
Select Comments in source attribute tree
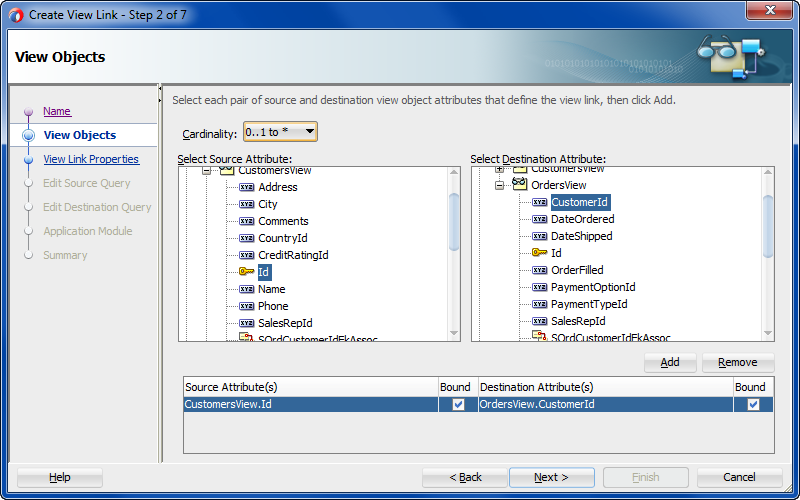283,221
